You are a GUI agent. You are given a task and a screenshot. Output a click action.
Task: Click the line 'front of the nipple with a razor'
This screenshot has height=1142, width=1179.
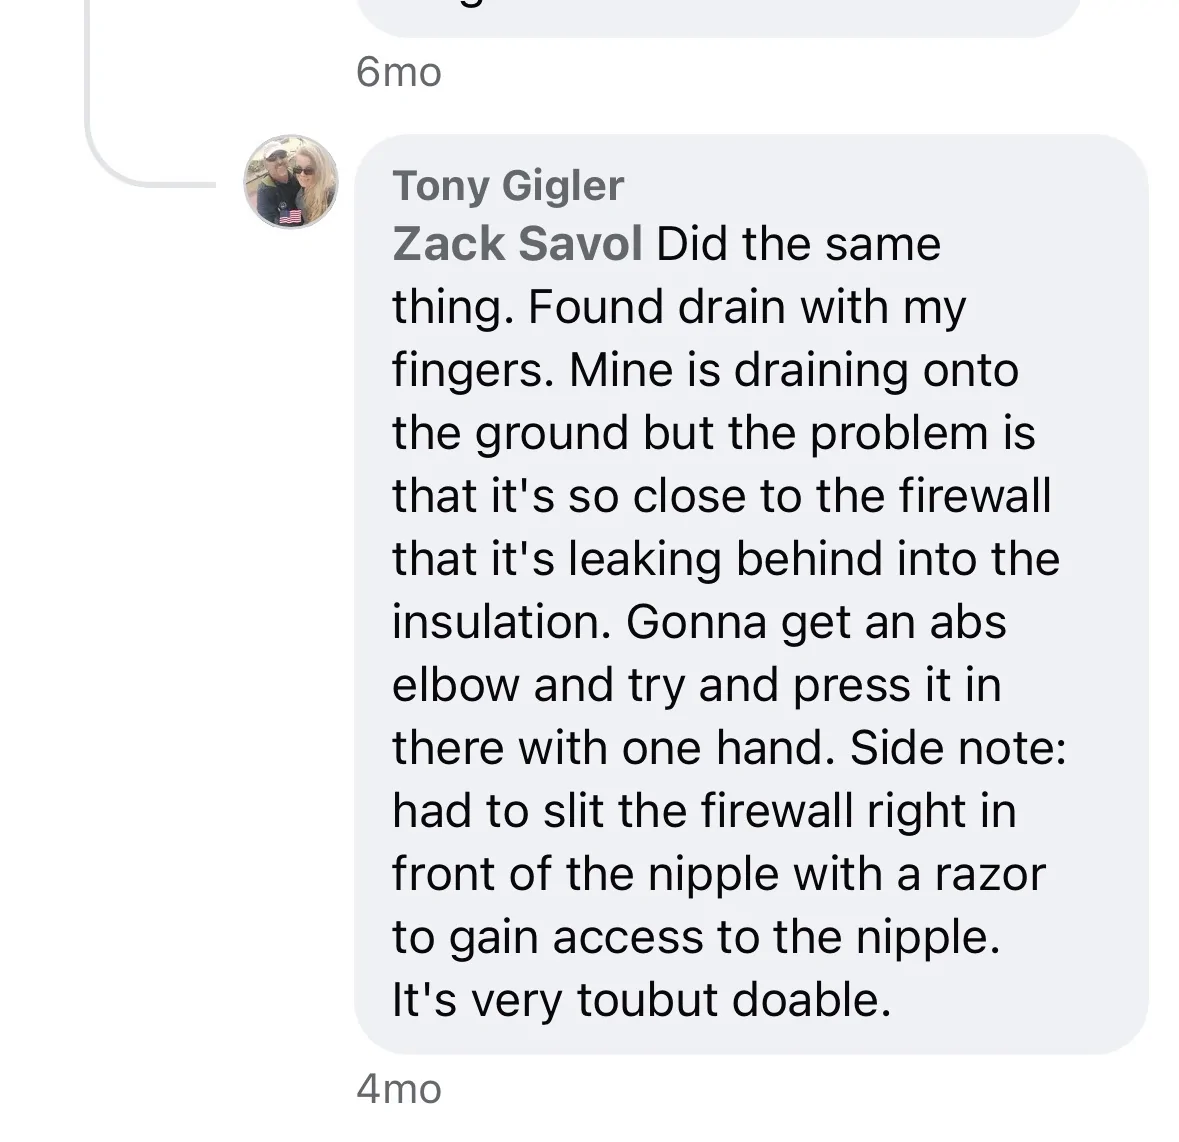(719, 874)
